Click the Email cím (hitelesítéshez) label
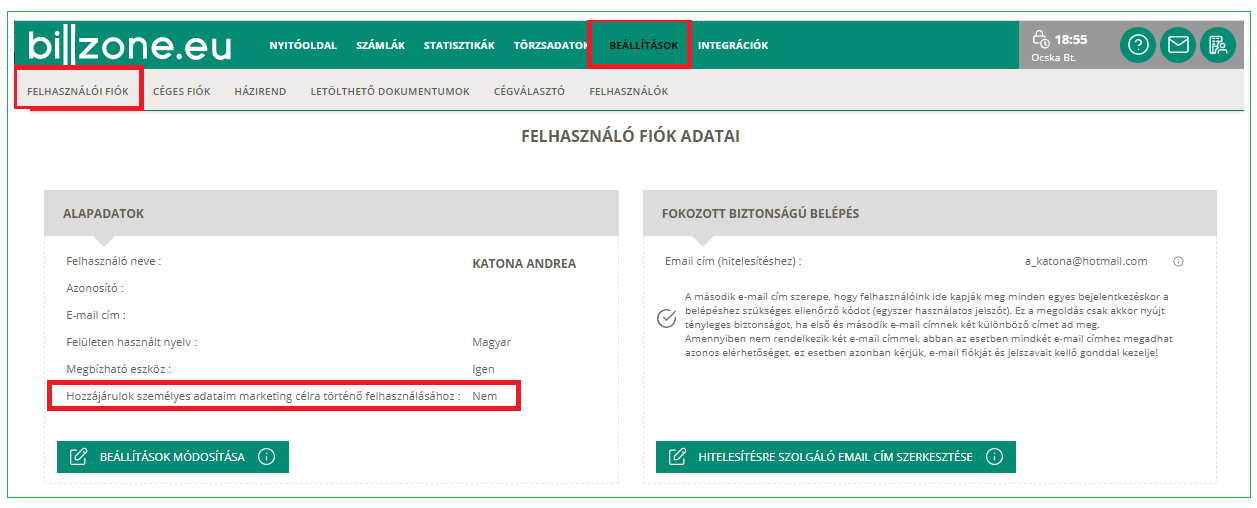 [733, 261]
